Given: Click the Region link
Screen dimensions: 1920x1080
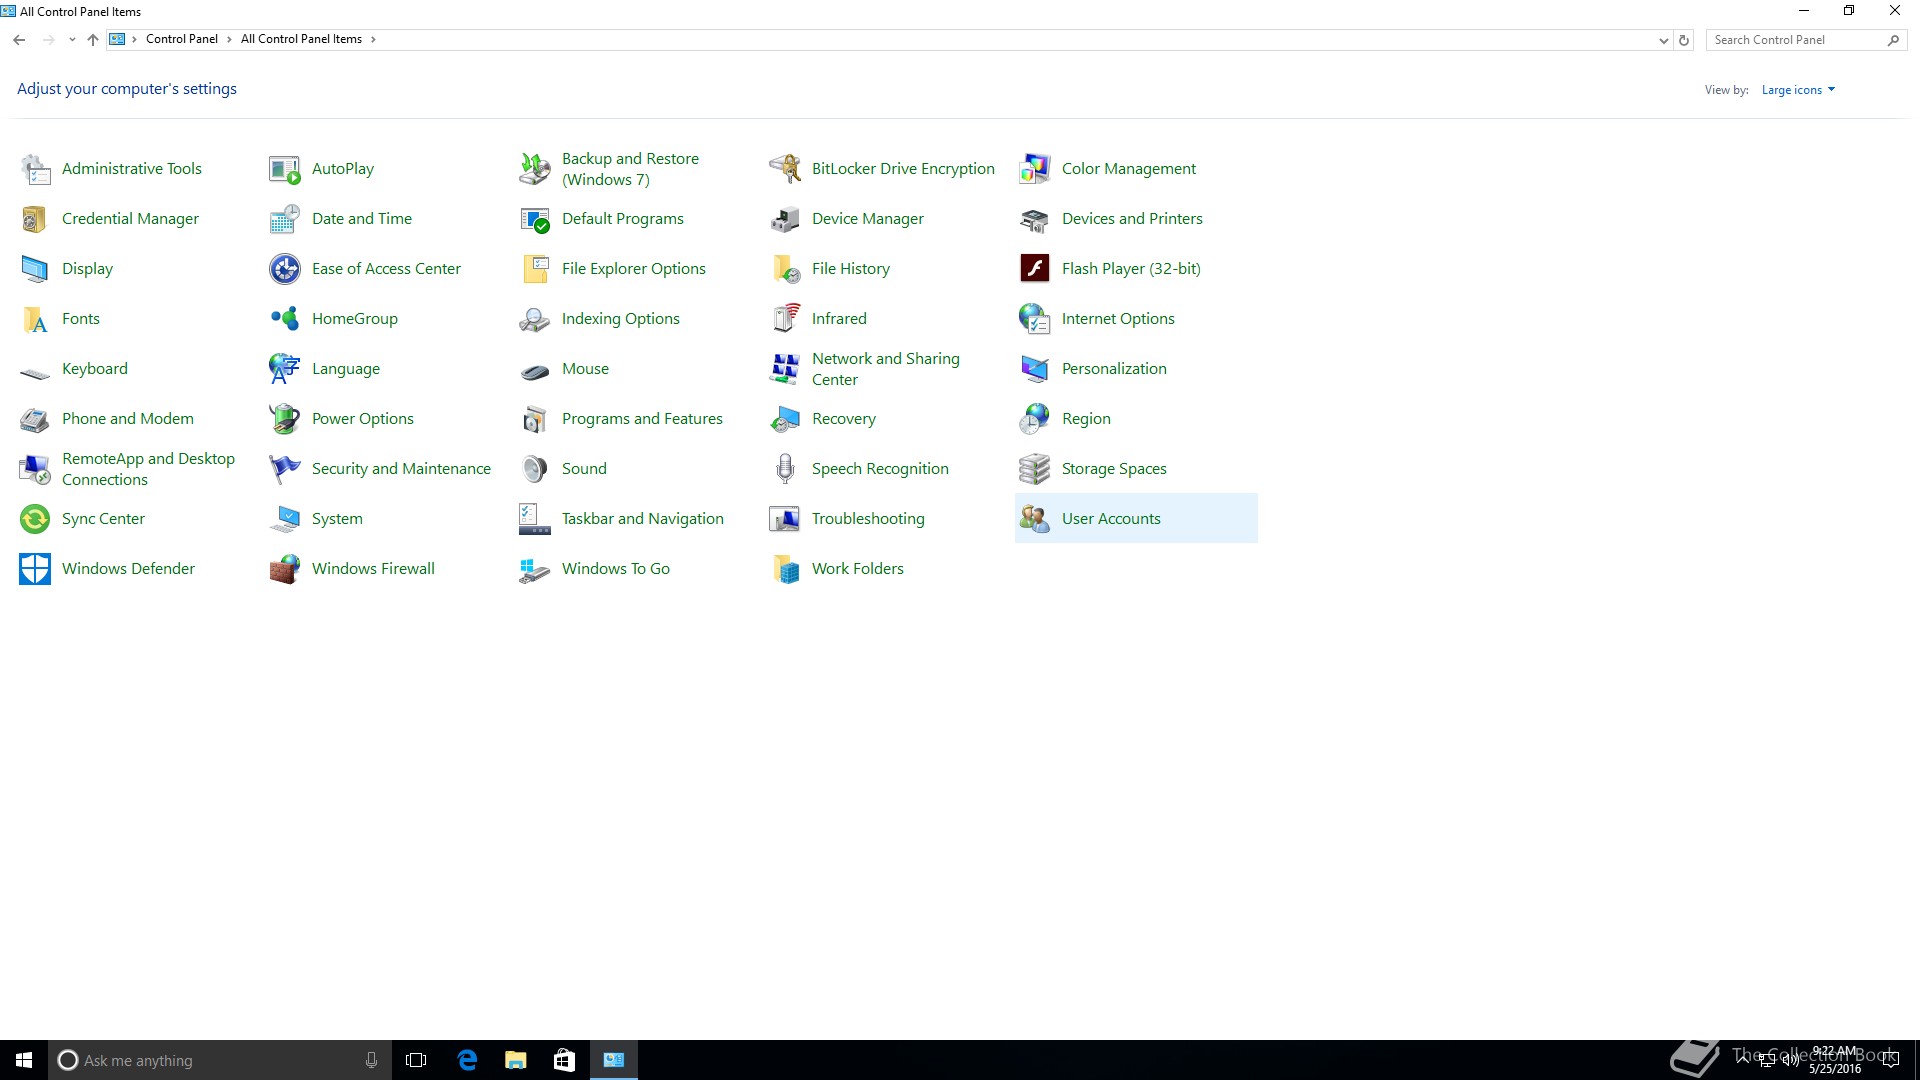Looking at the screenshot, I should (1086, 419).
